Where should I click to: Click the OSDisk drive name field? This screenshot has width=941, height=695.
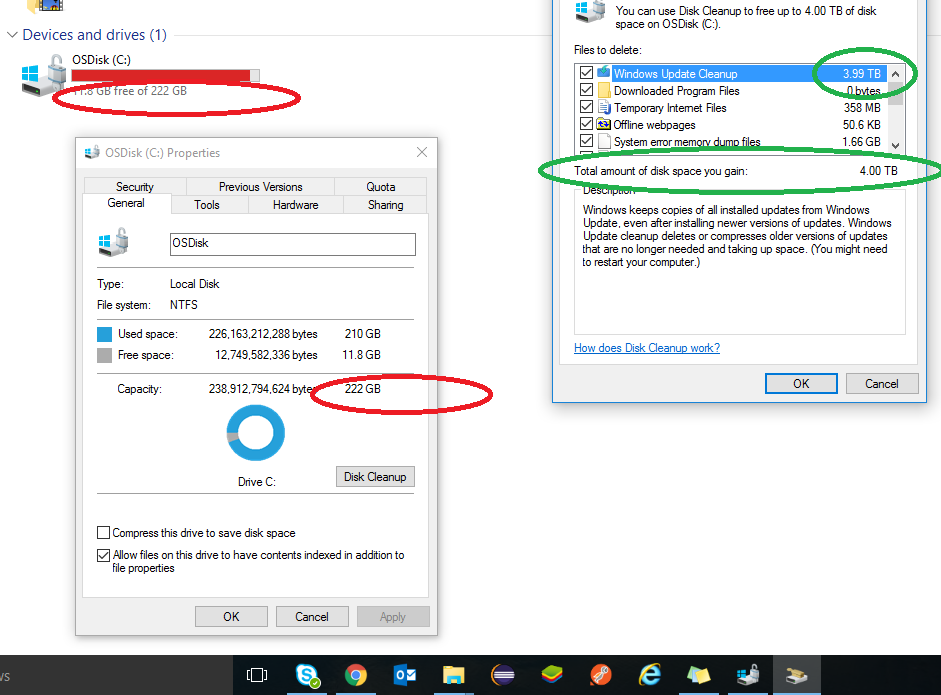(x=292, y=244)
